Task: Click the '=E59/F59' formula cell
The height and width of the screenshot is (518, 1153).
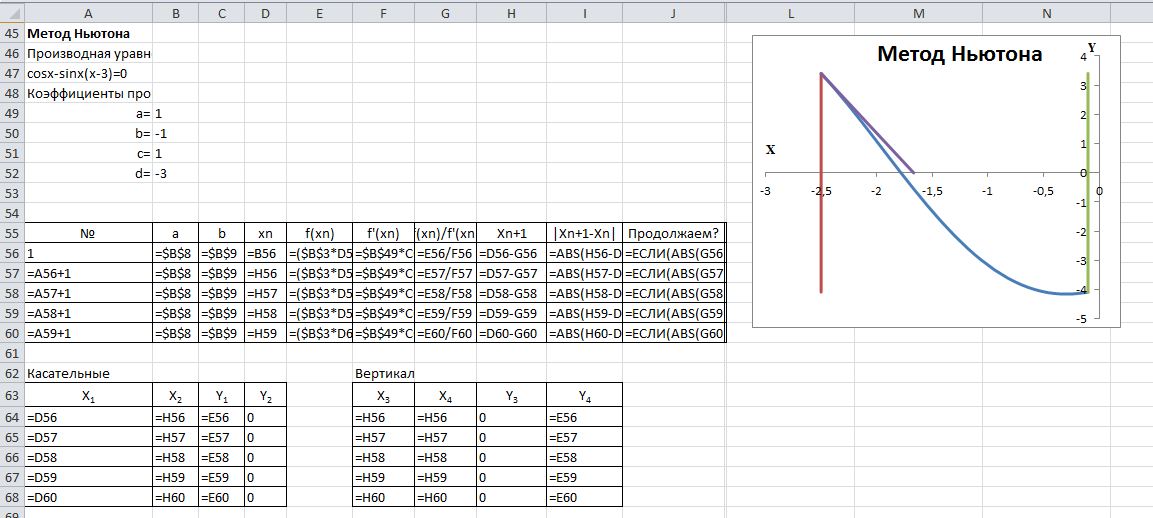Action: (x=445, y=313)
